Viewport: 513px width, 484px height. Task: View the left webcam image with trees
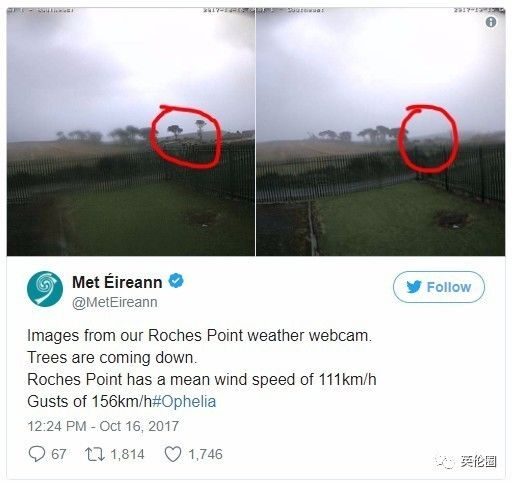point(131,132)
